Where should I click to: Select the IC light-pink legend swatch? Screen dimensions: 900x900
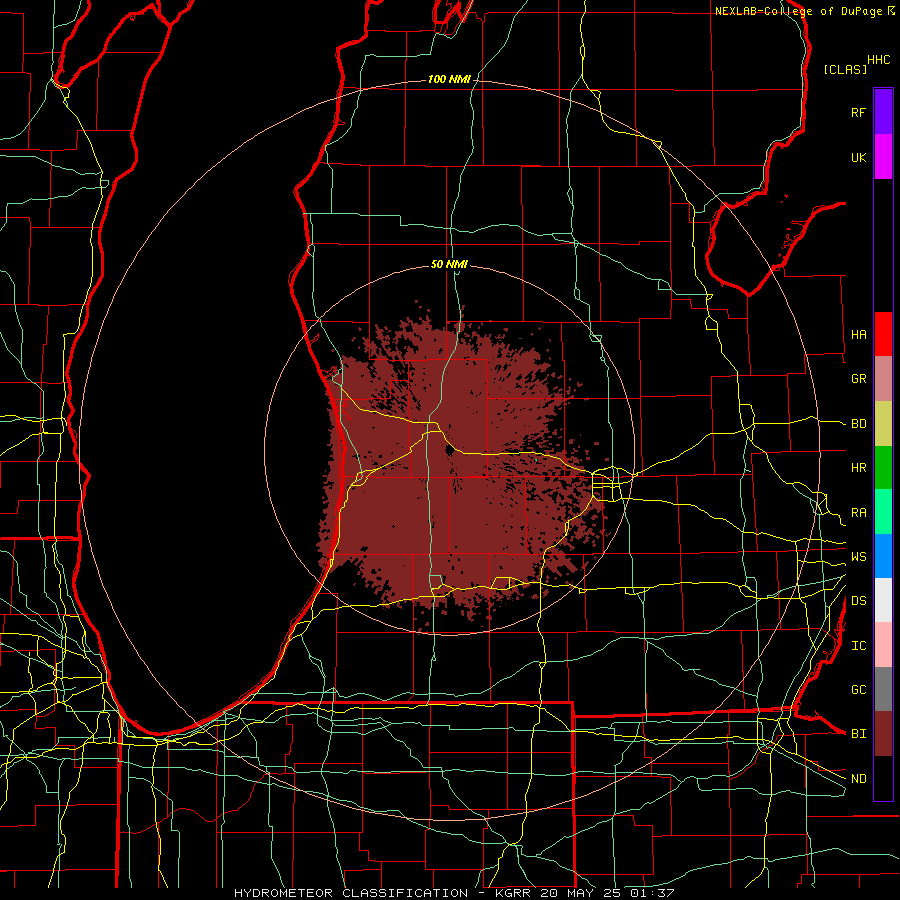[883, 645]
